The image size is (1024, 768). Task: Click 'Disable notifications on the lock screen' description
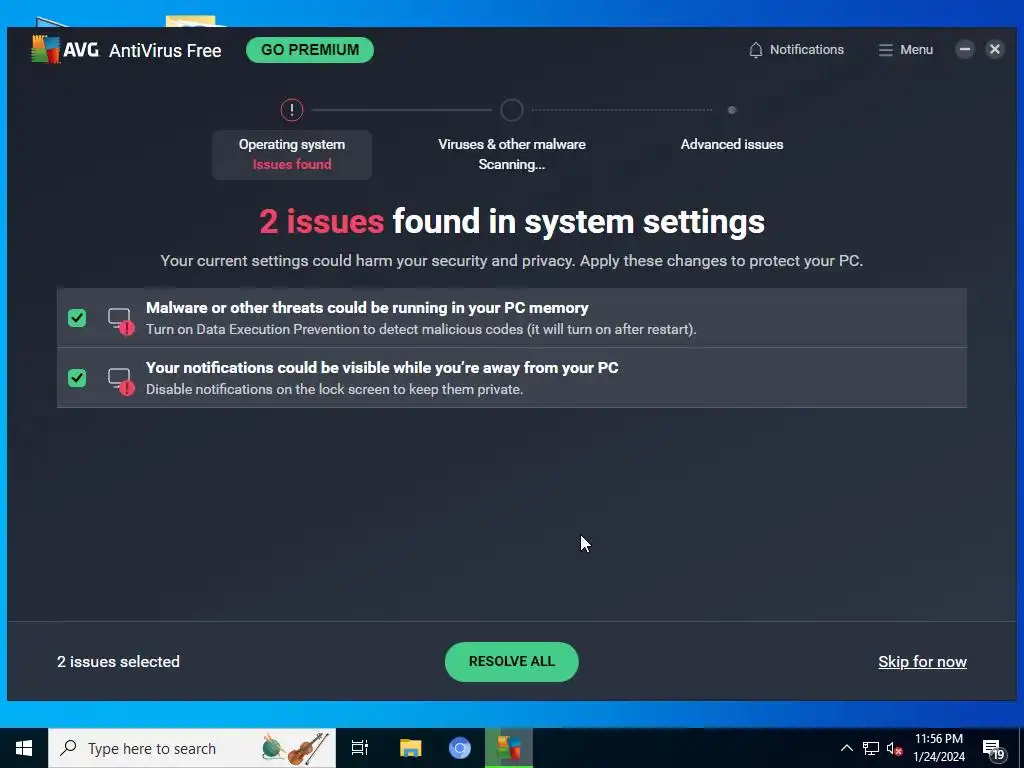click(x=334, y=389)
